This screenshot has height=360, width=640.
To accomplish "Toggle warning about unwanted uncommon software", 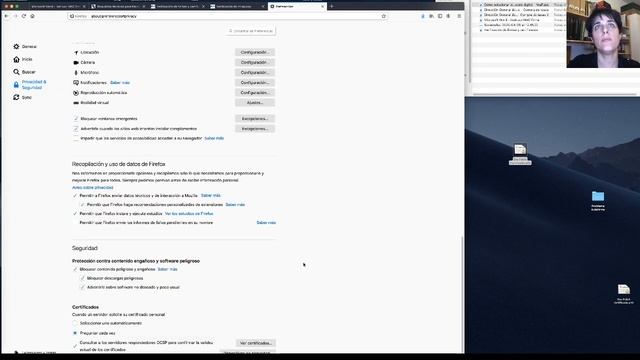I will 82,287.
